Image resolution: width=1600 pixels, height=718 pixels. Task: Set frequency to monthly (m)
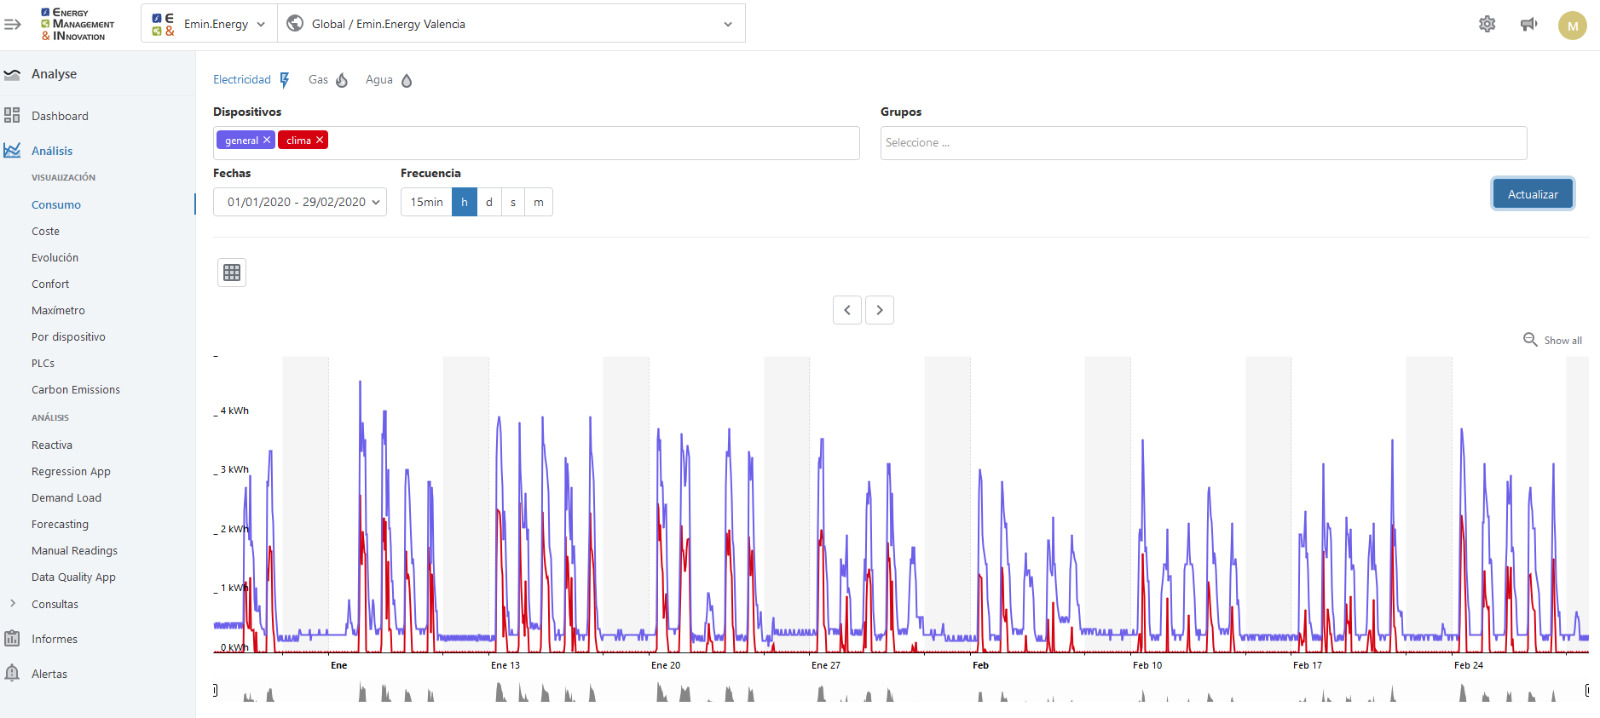click(538, 202)
